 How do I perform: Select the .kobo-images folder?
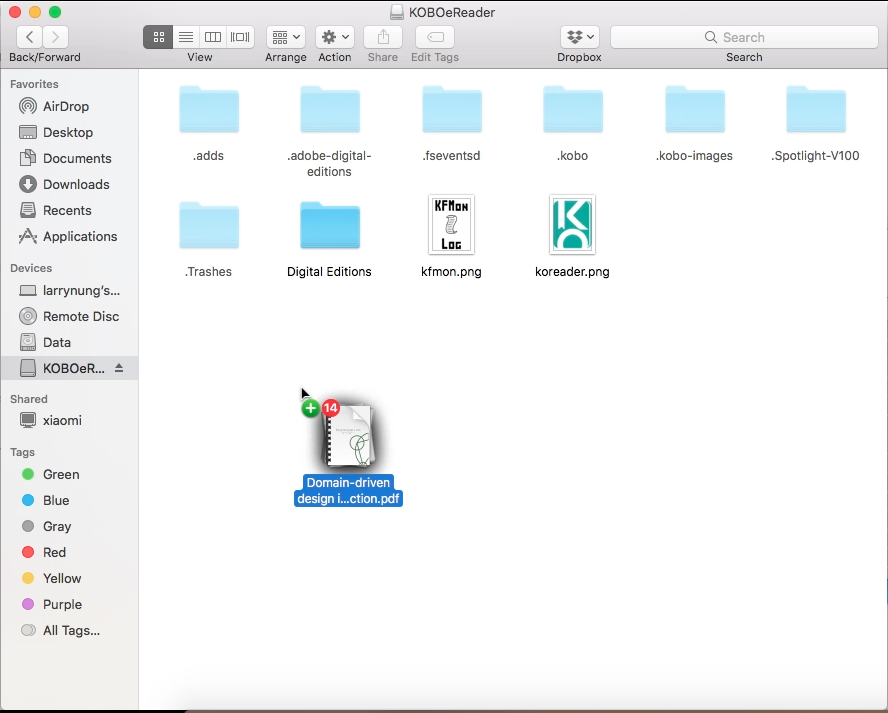pyautogui.click(x=695, y=110)
